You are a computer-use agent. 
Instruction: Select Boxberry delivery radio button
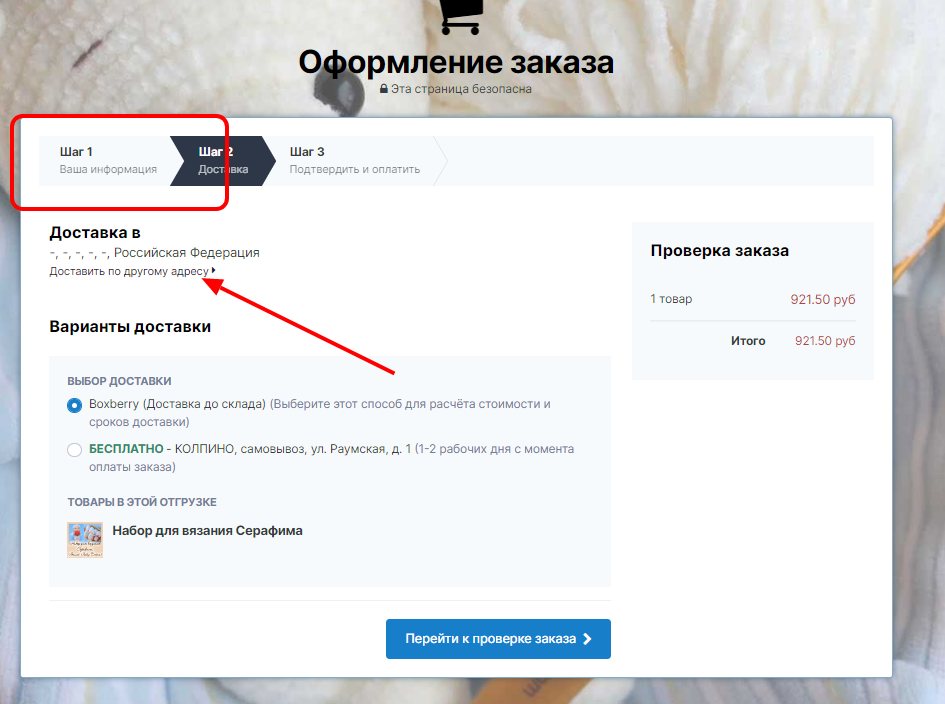pyautogui.click(x=74, y=405)
